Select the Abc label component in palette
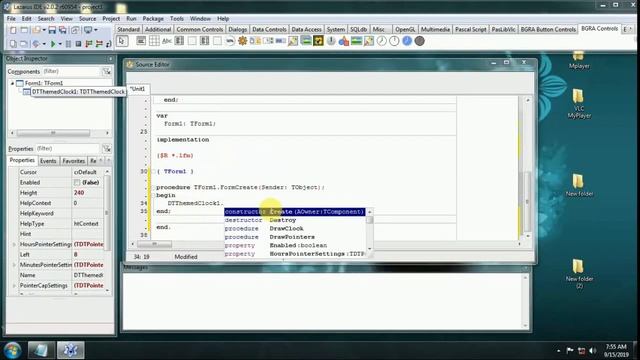 point(167,41)
